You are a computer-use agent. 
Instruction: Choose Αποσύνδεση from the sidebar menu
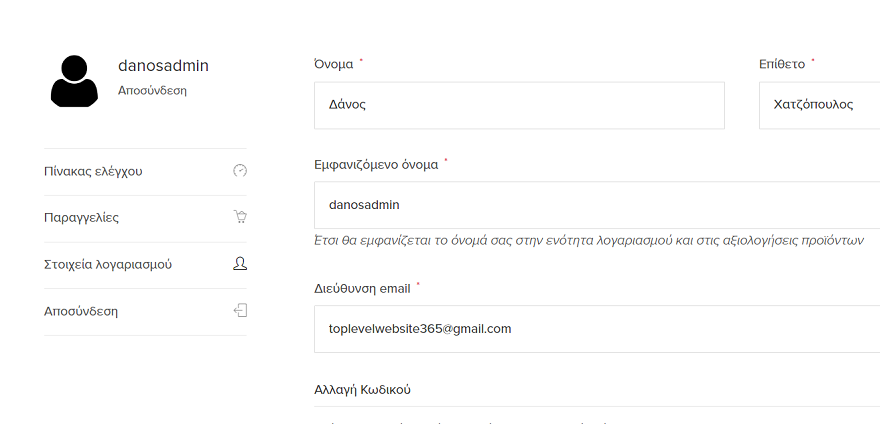point(81,311)
